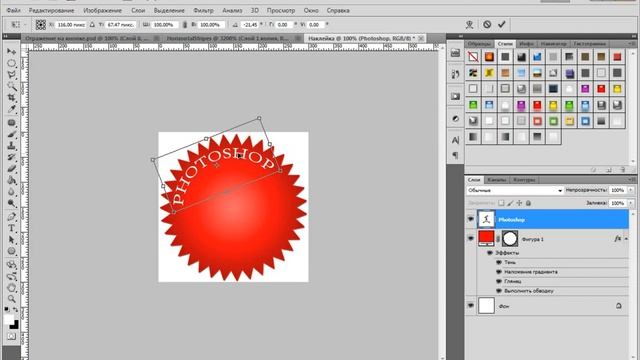
Task: Hide the Фигура 1 layer
Action: pos(471,239)
